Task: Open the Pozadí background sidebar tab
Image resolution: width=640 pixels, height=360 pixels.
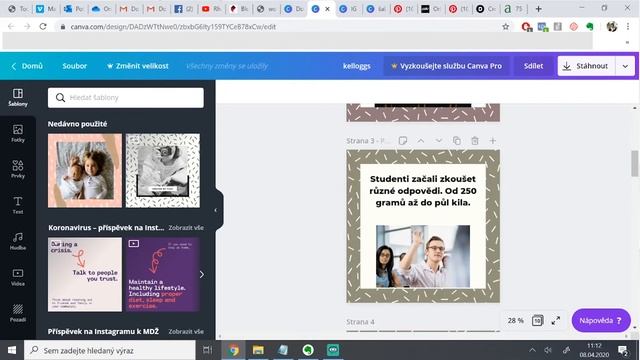Action: coord(18,313)
